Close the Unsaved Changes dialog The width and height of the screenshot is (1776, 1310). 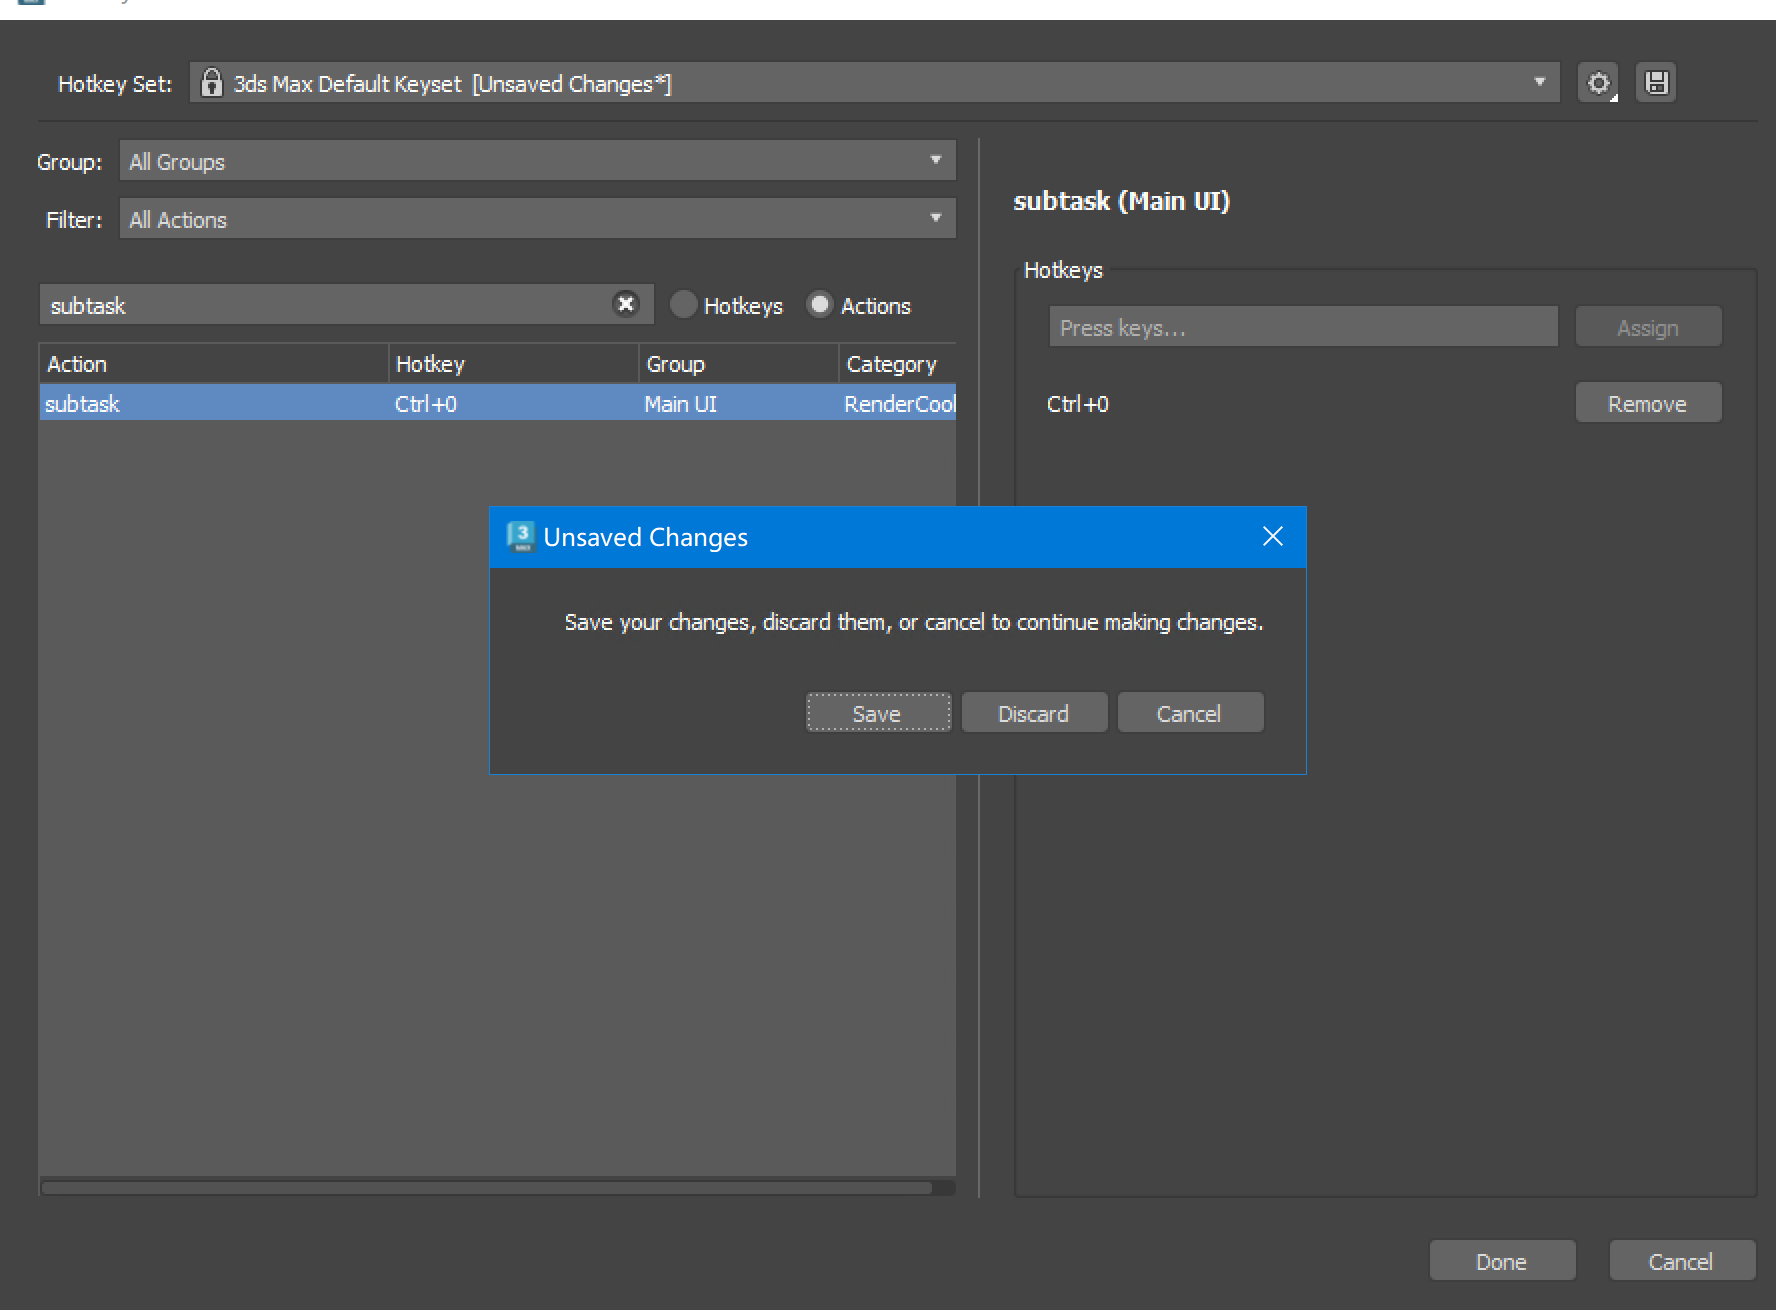click(1272, 537)
